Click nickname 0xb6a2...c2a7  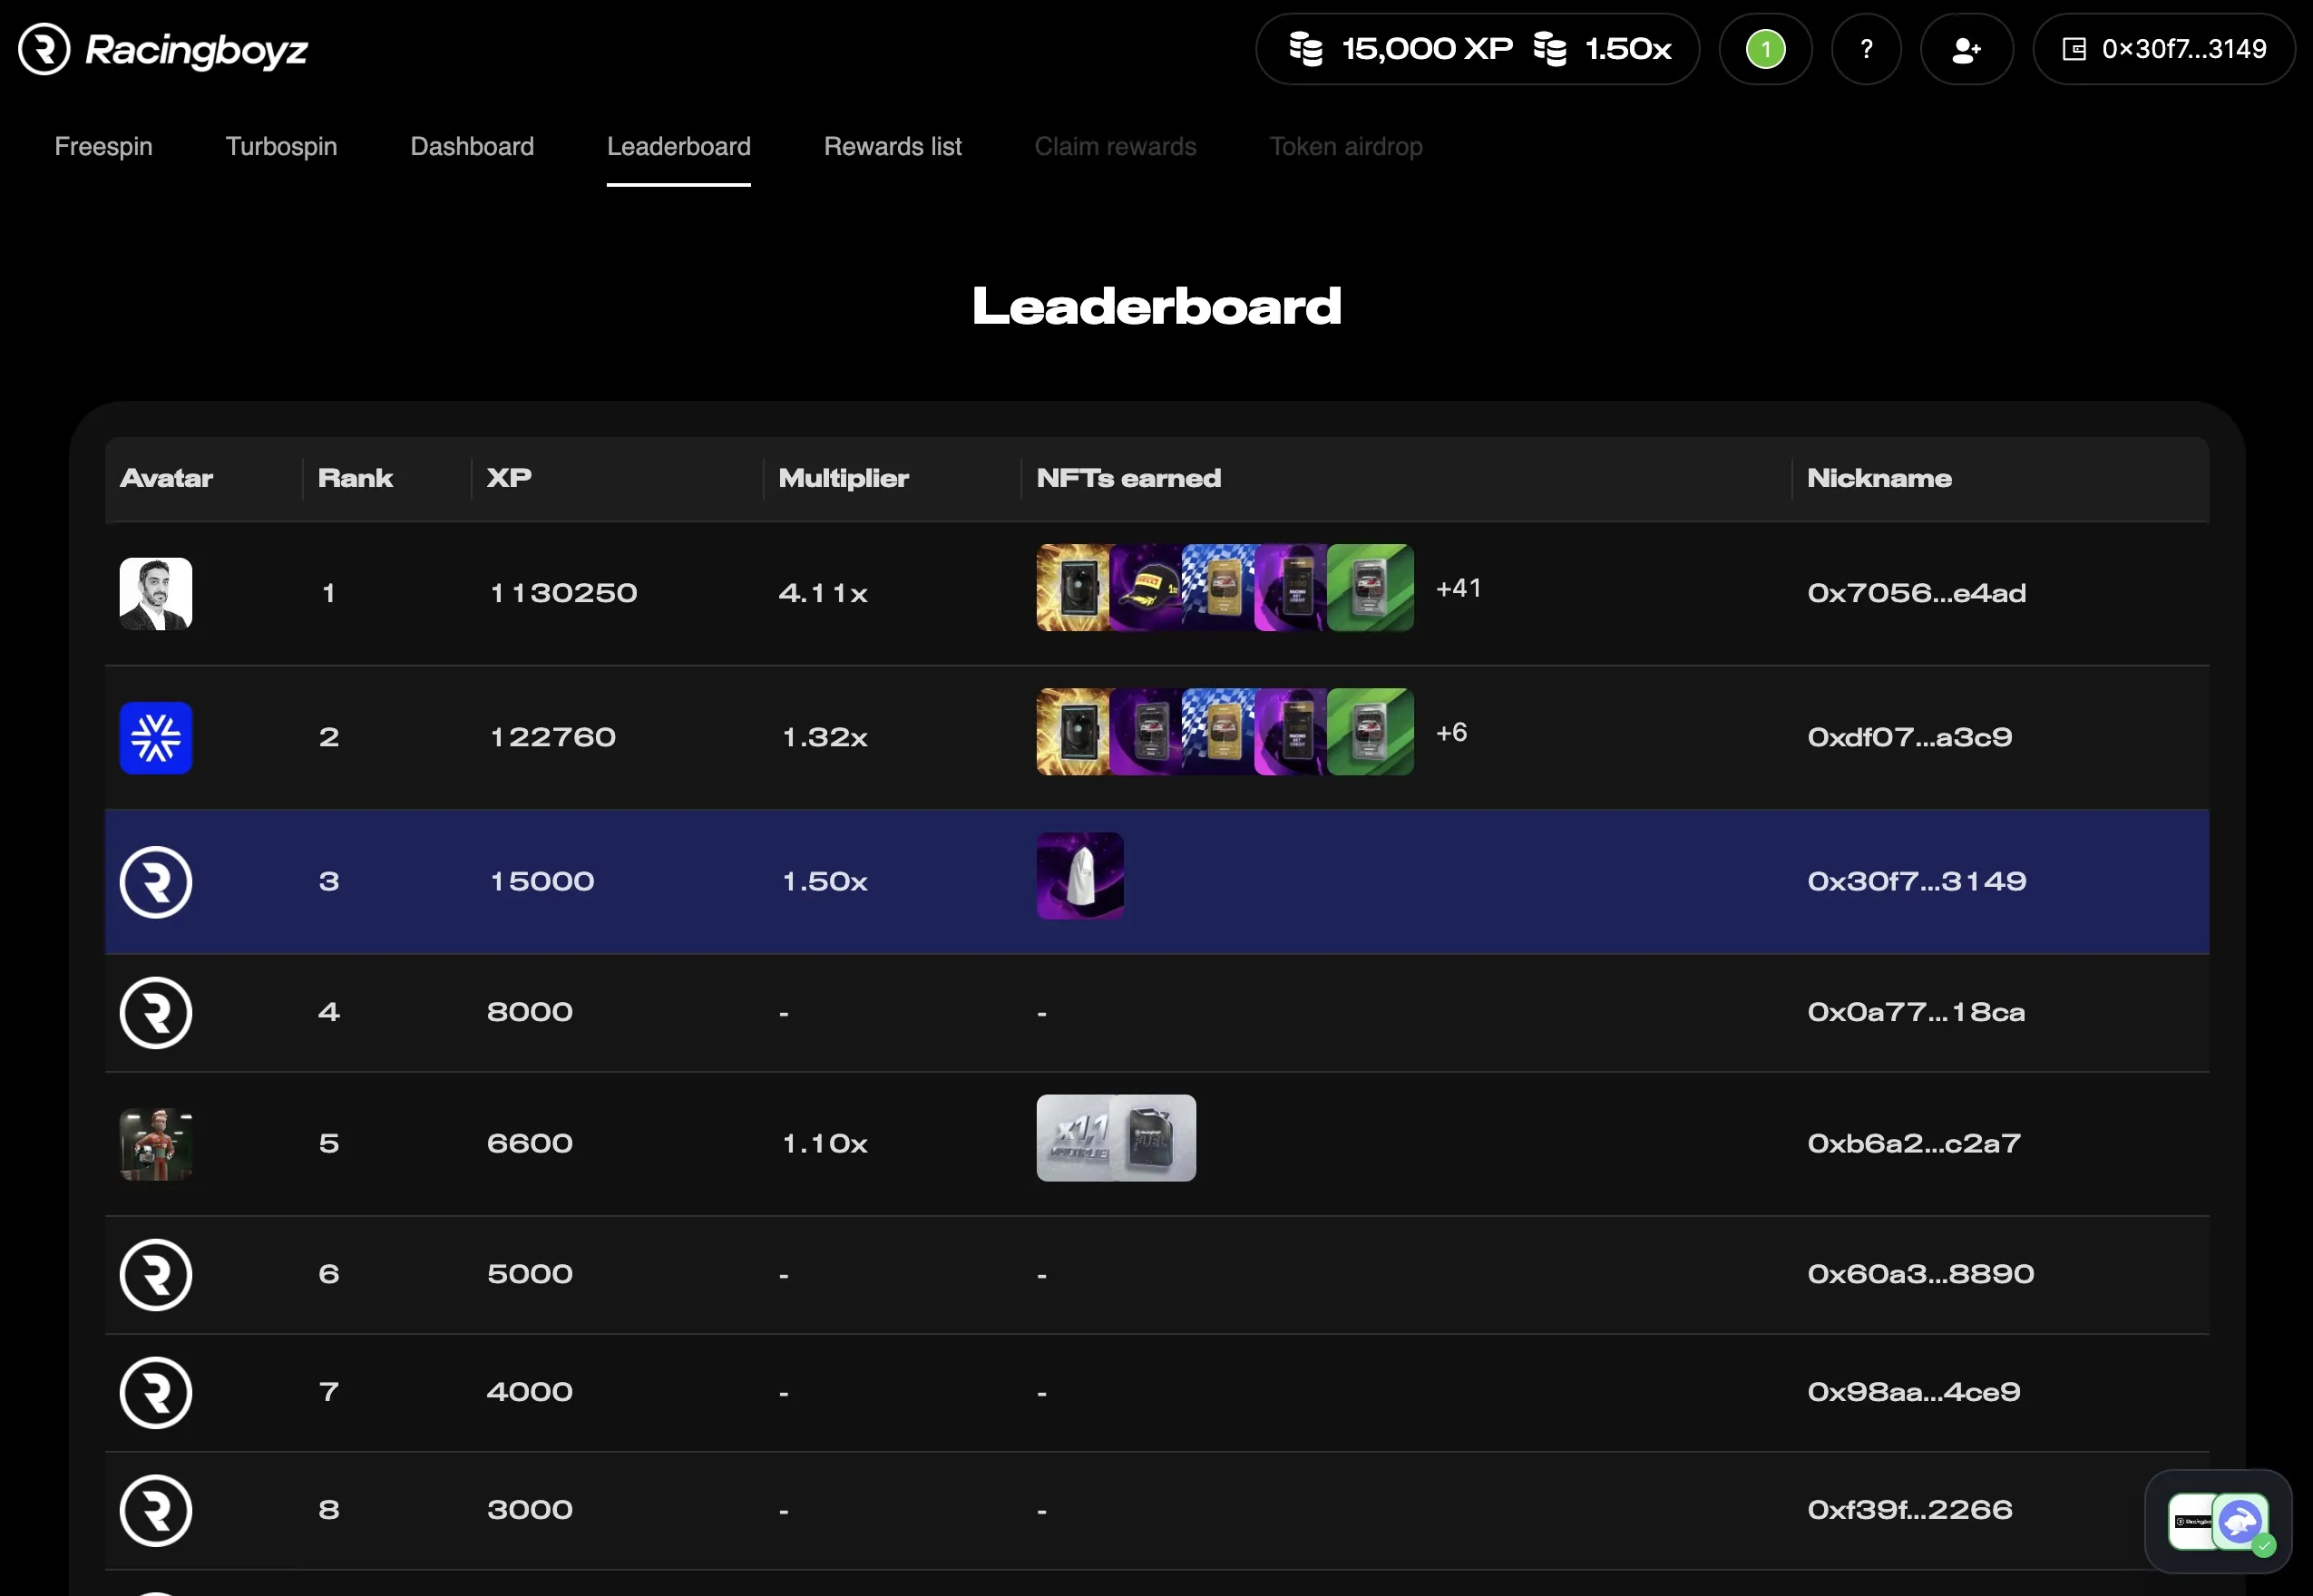(x=1914, y=1143)
